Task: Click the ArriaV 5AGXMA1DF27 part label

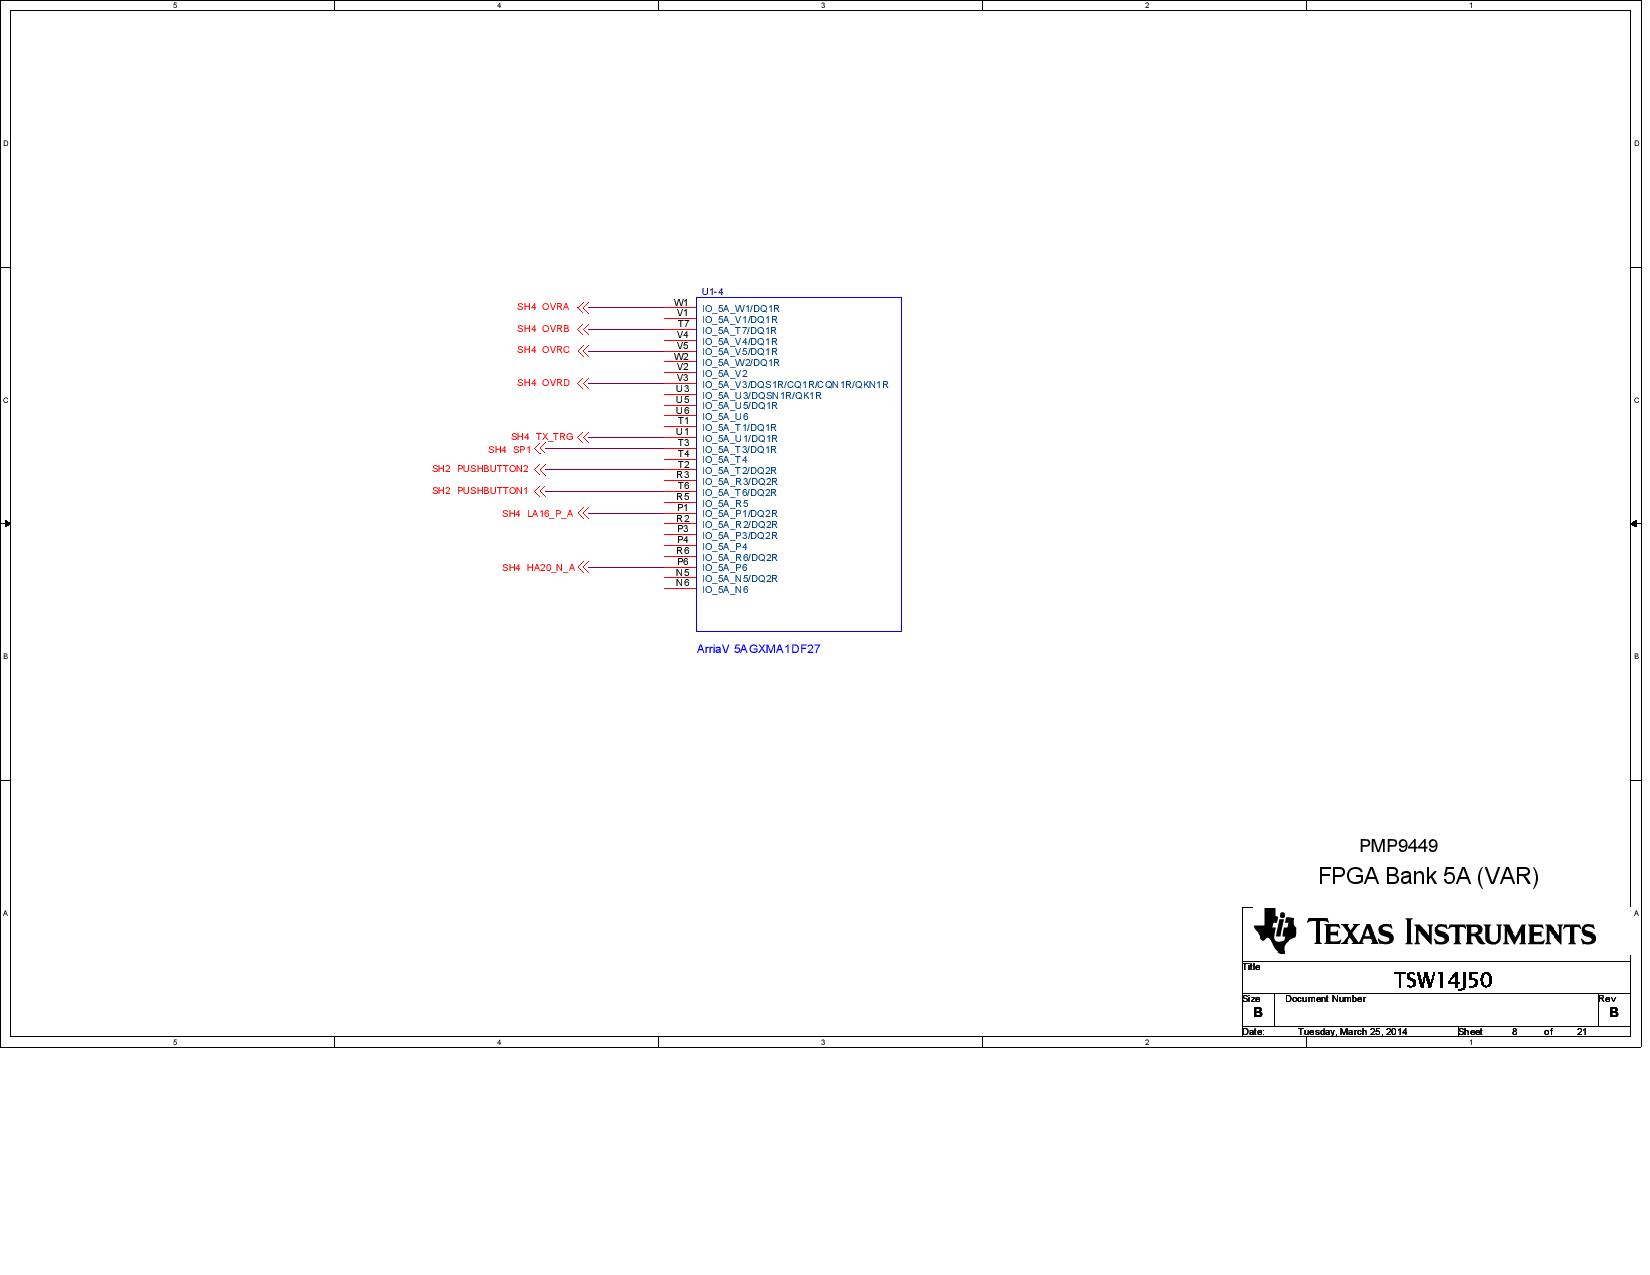Action: 758,649
